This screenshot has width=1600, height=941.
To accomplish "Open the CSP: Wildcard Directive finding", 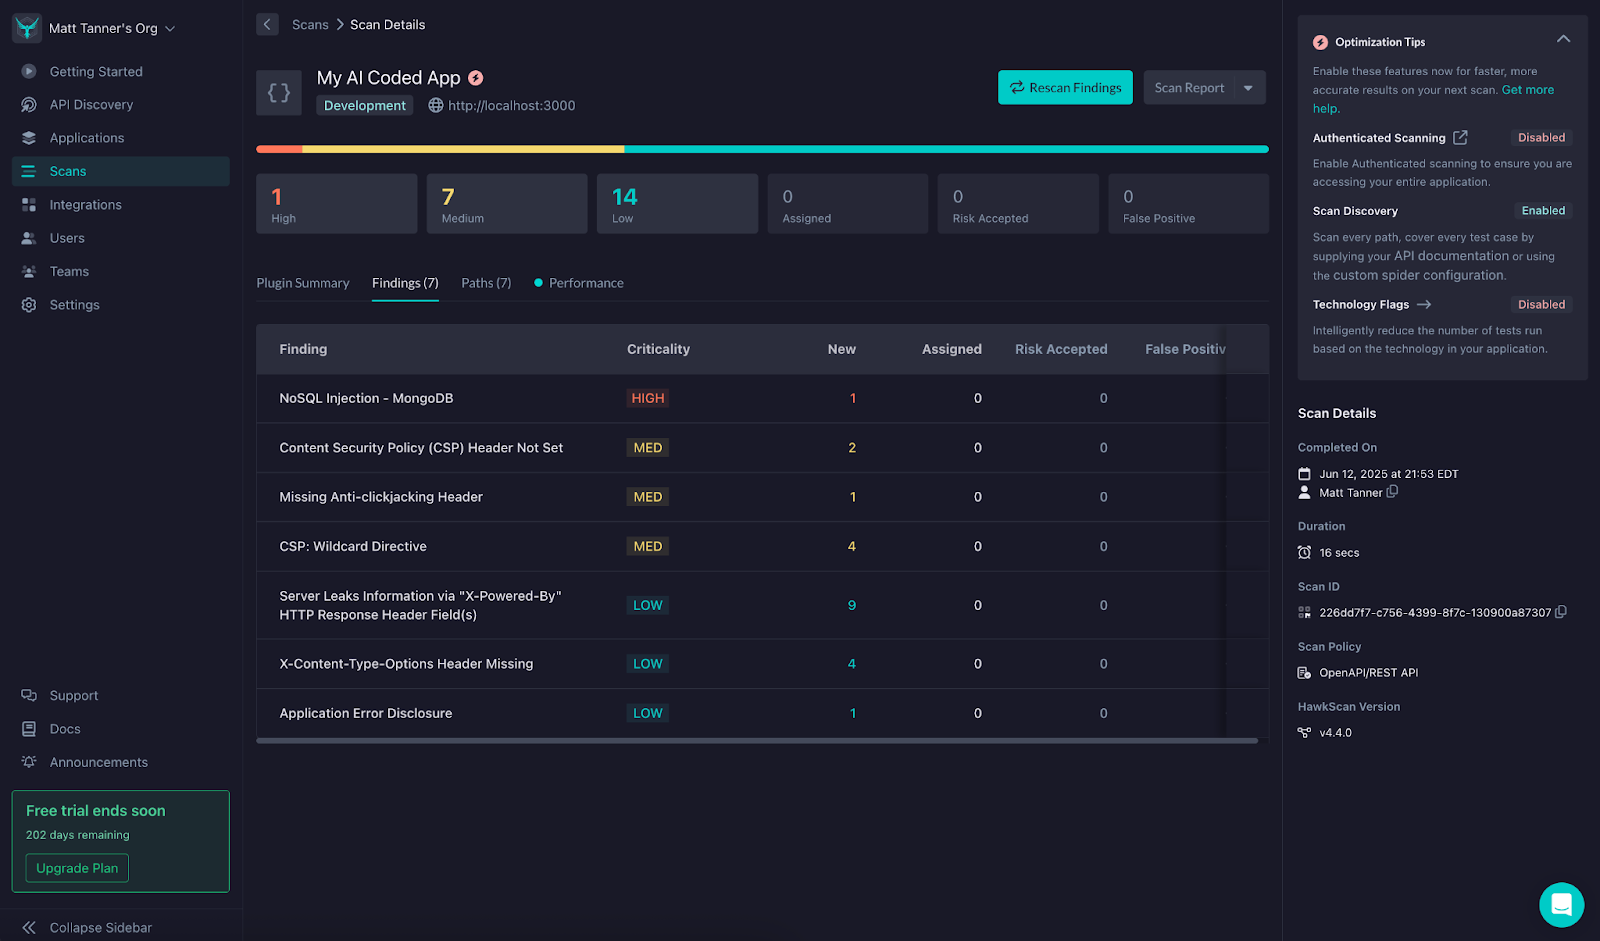I will [x=762, y=546].
